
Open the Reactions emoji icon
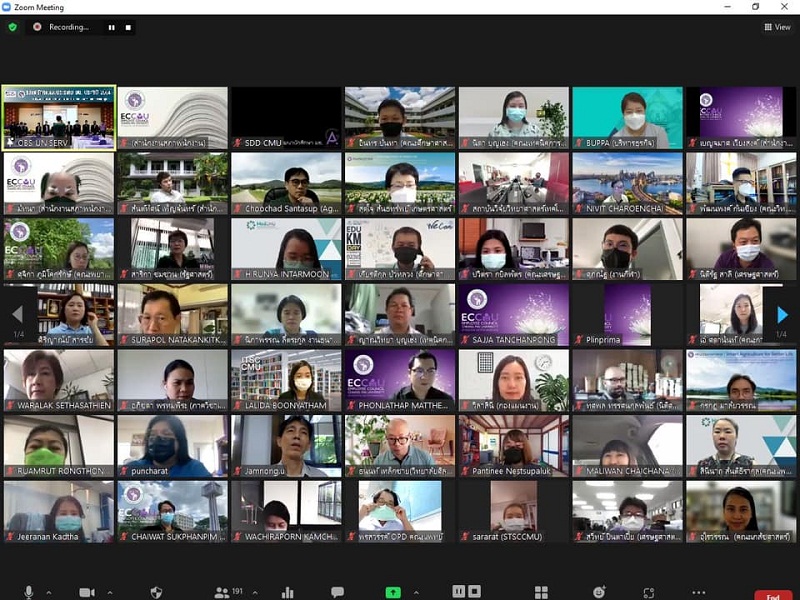click(x=598, y=592)
